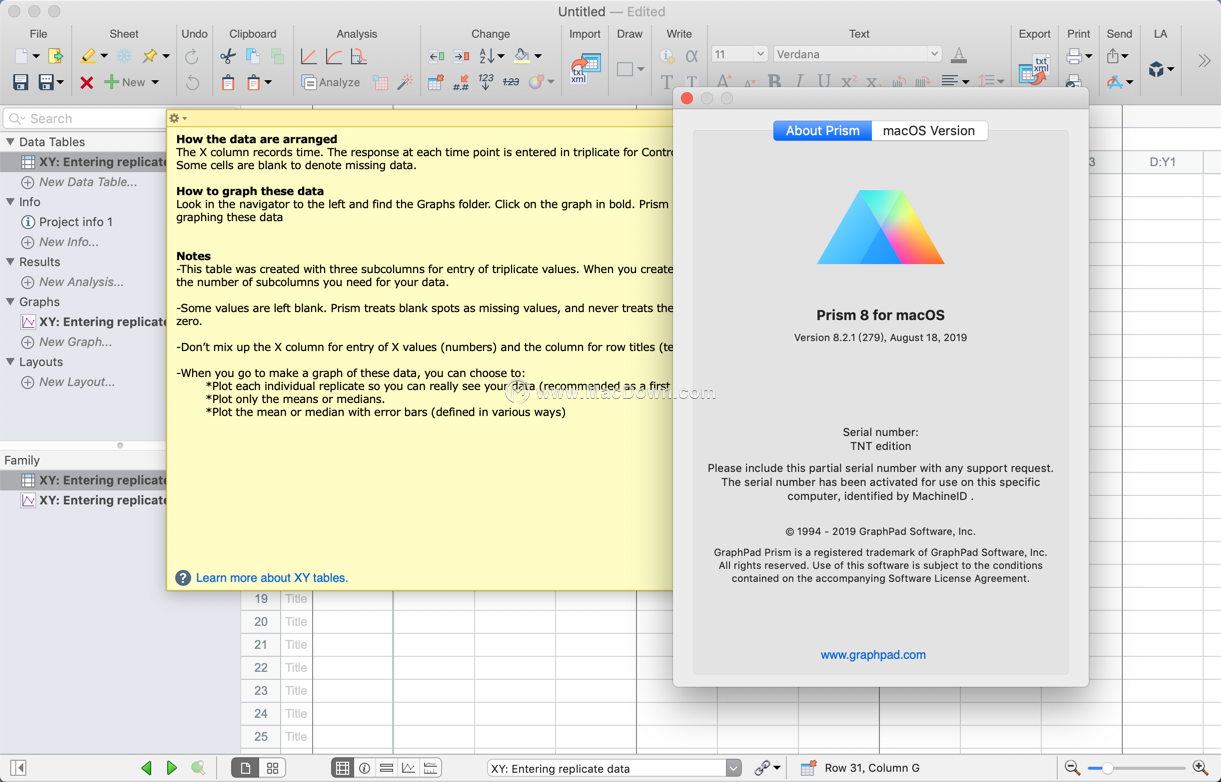Click the Paste clipboard icon

pos(228,82)
